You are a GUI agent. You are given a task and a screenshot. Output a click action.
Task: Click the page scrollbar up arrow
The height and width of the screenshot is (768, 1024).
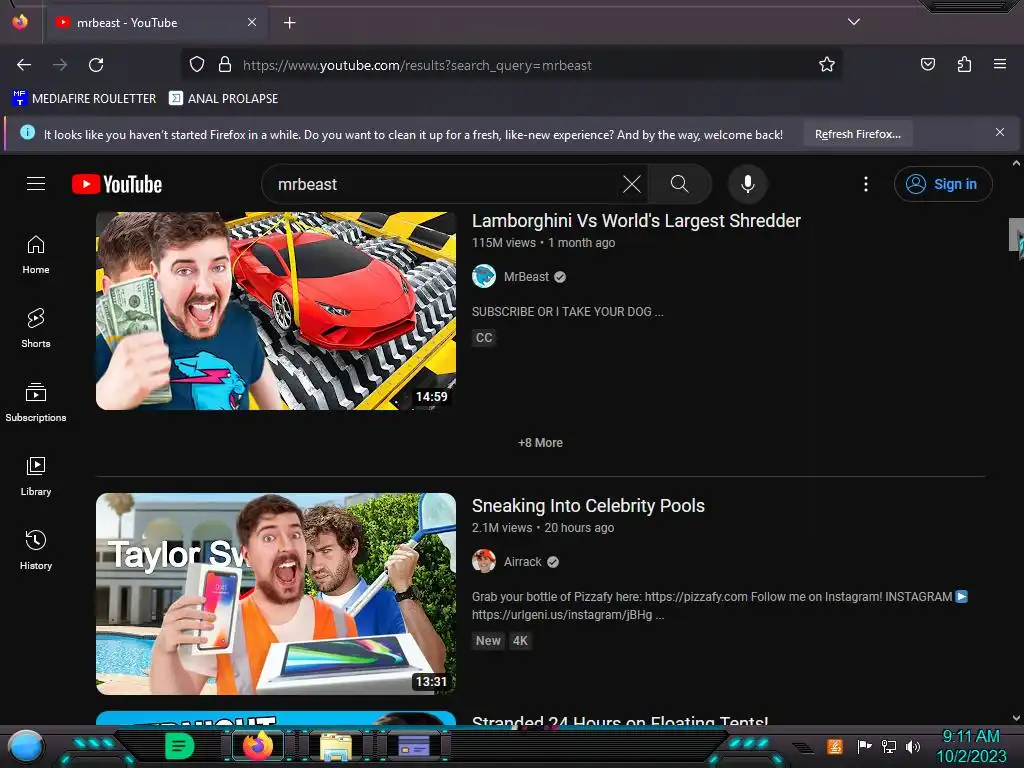[1016, 163]
